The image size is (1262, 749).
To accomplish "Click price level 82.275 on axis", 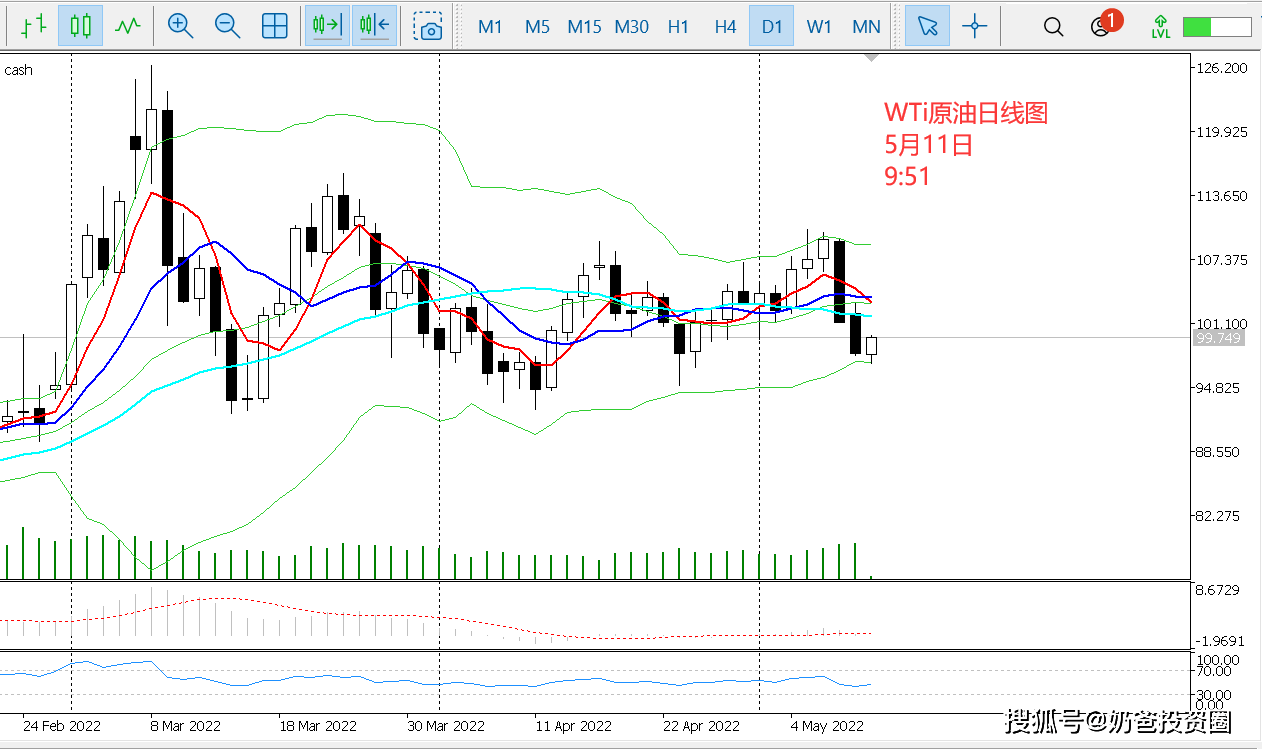I will click(x=1219, y=516).
